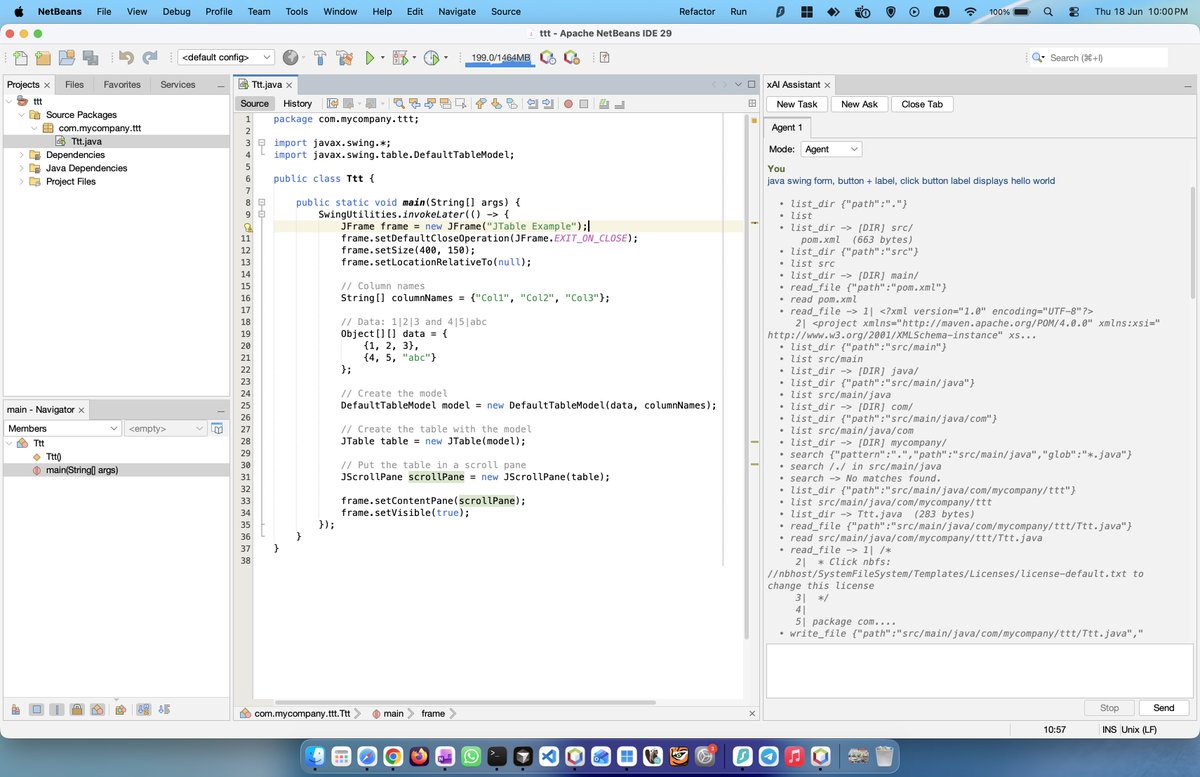Switch to the Favorites tab
The image size is (1200, 777).
[122, 85]
